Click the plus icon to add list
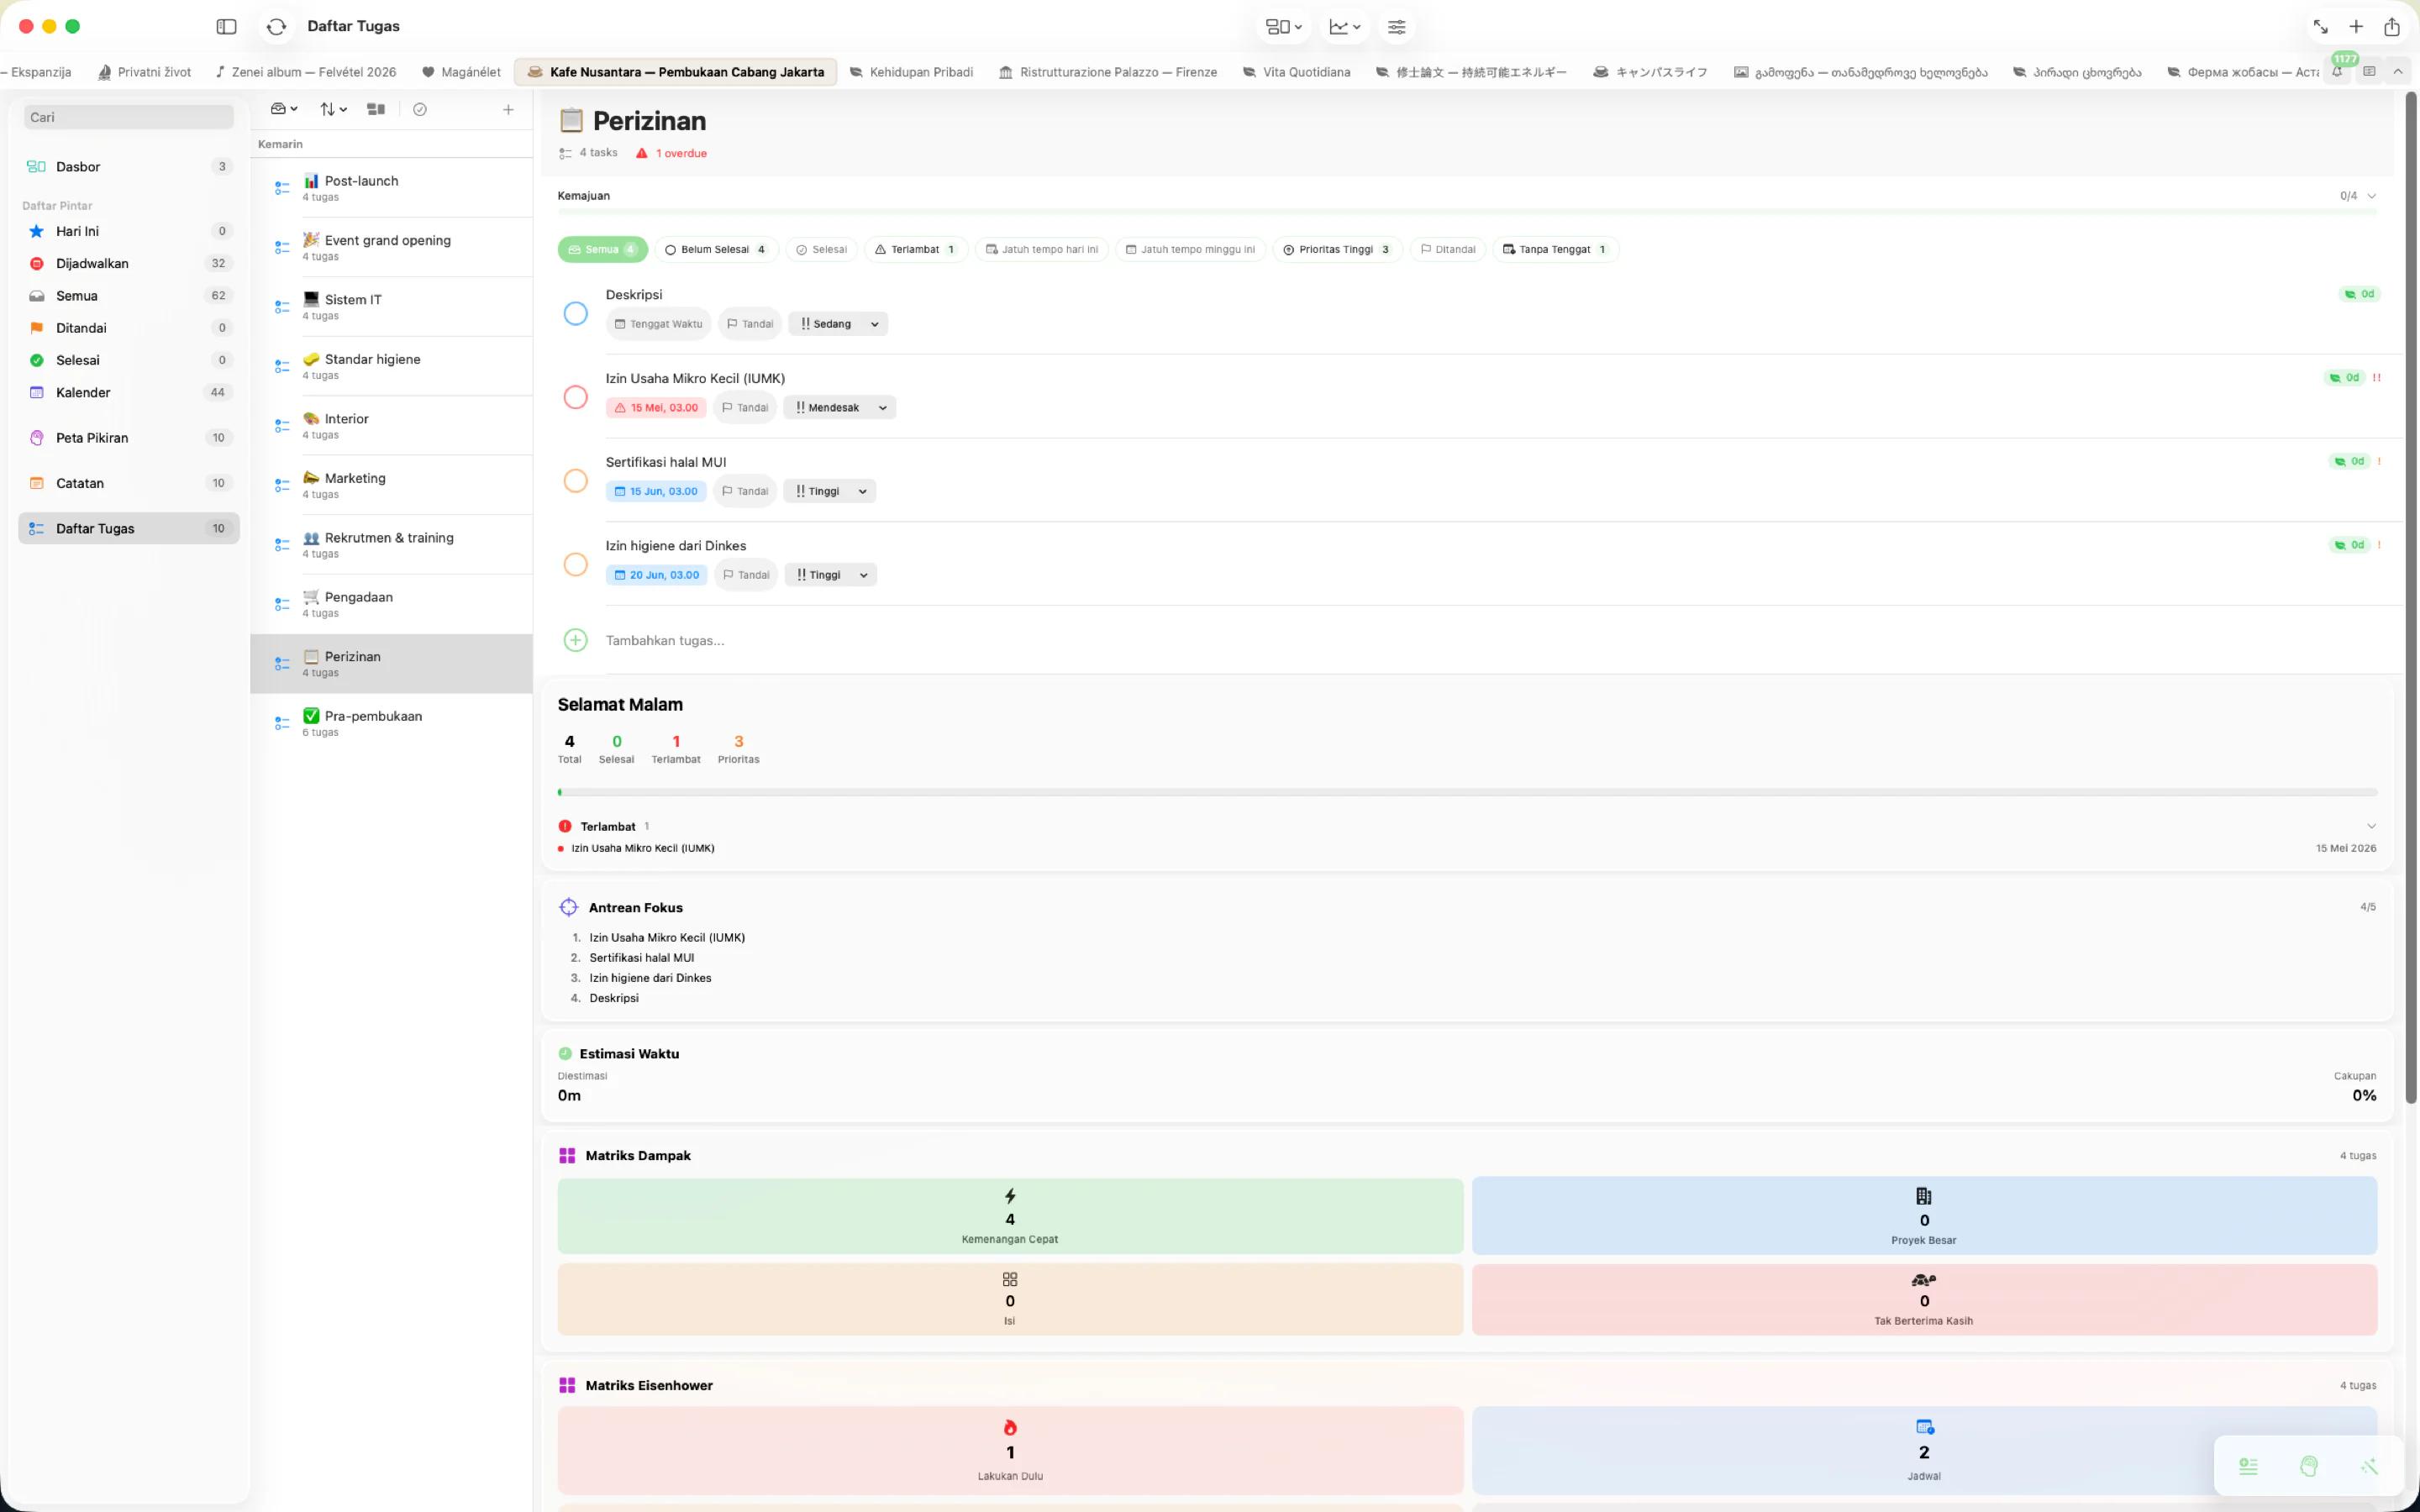 click(x=508, y=110)
